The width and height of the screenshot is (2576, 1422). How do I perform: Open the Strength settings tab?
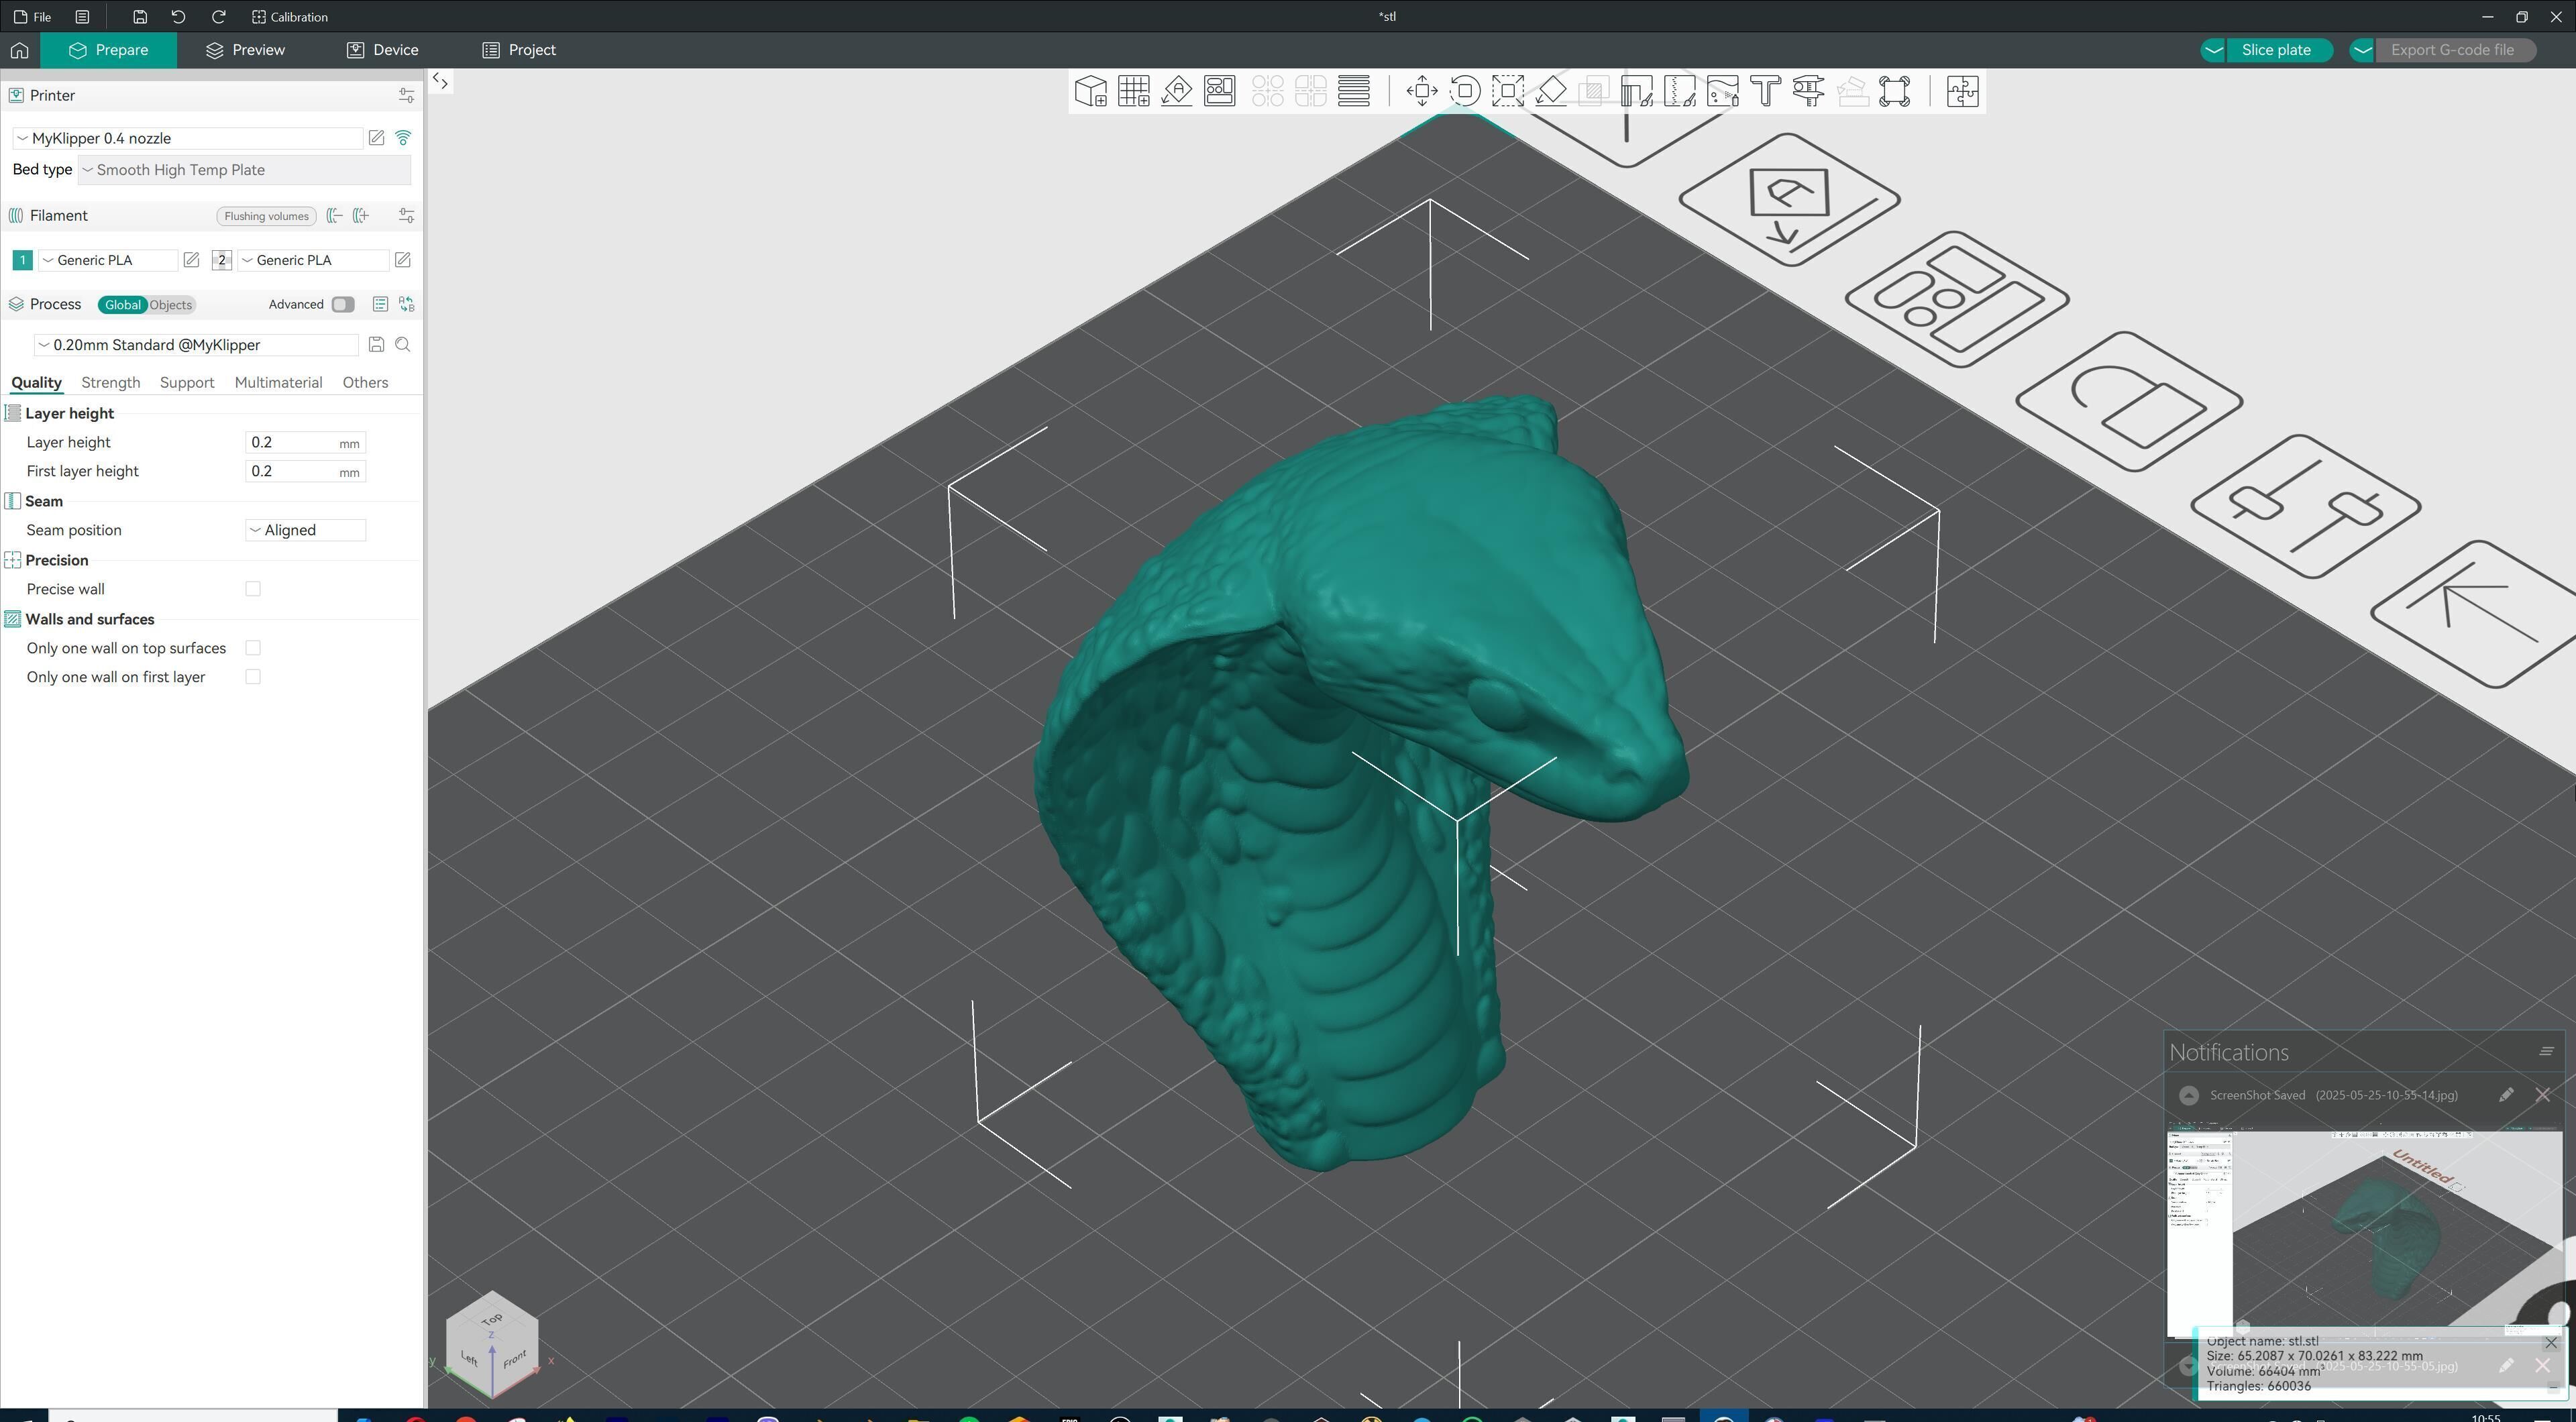(110, 383)
